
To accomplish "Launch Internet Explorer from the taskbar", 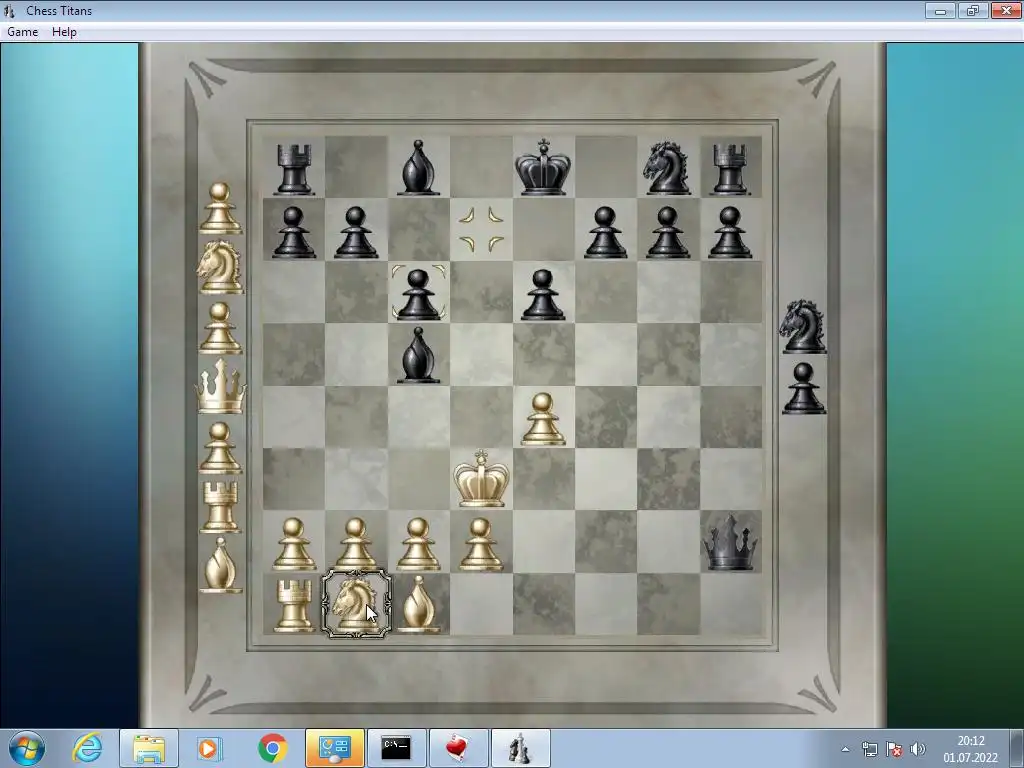I will pos(88,748).
